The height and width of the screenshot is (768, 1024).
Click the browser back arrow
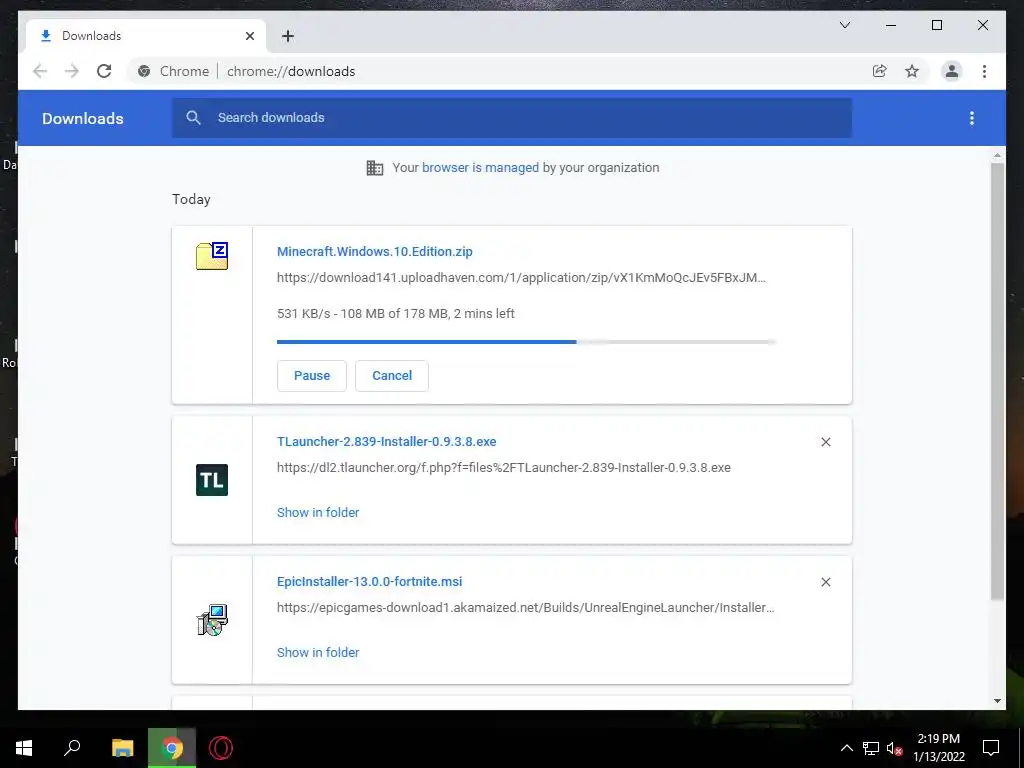coord(40,71)
